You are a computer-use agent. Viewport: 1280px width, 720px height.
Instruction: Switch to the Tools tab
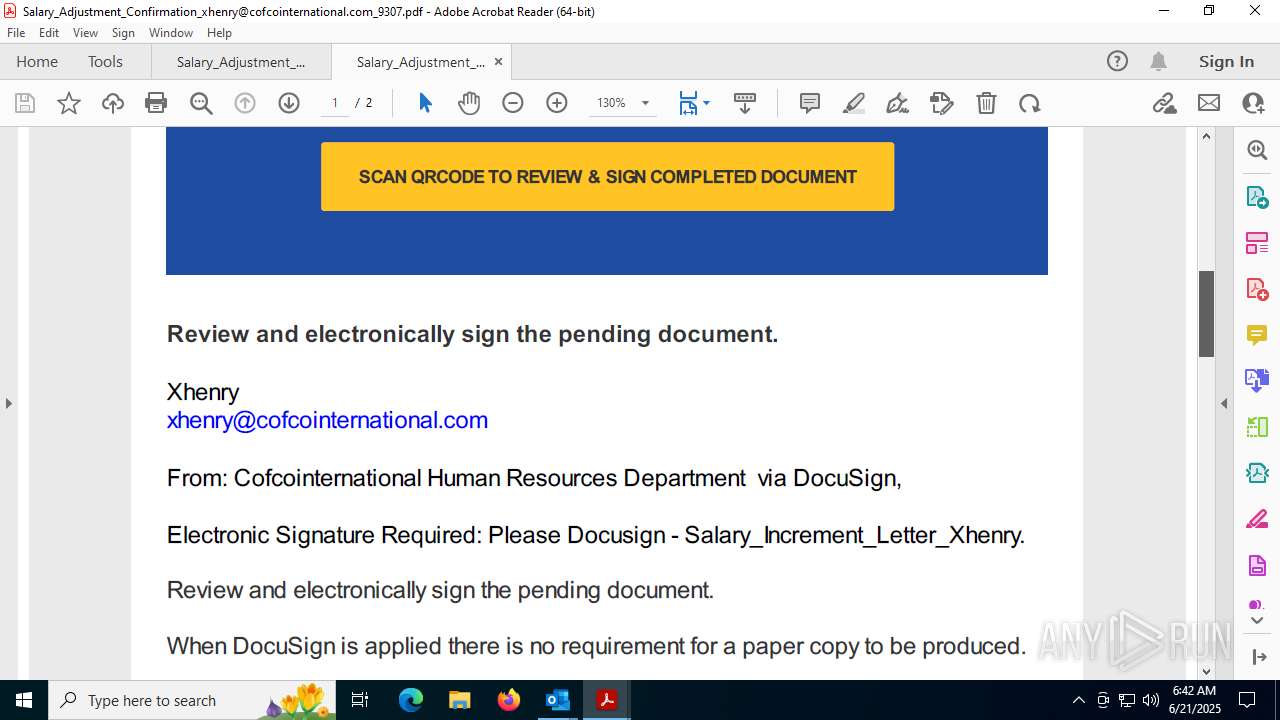pyautogui.click(x=105, y=61)
